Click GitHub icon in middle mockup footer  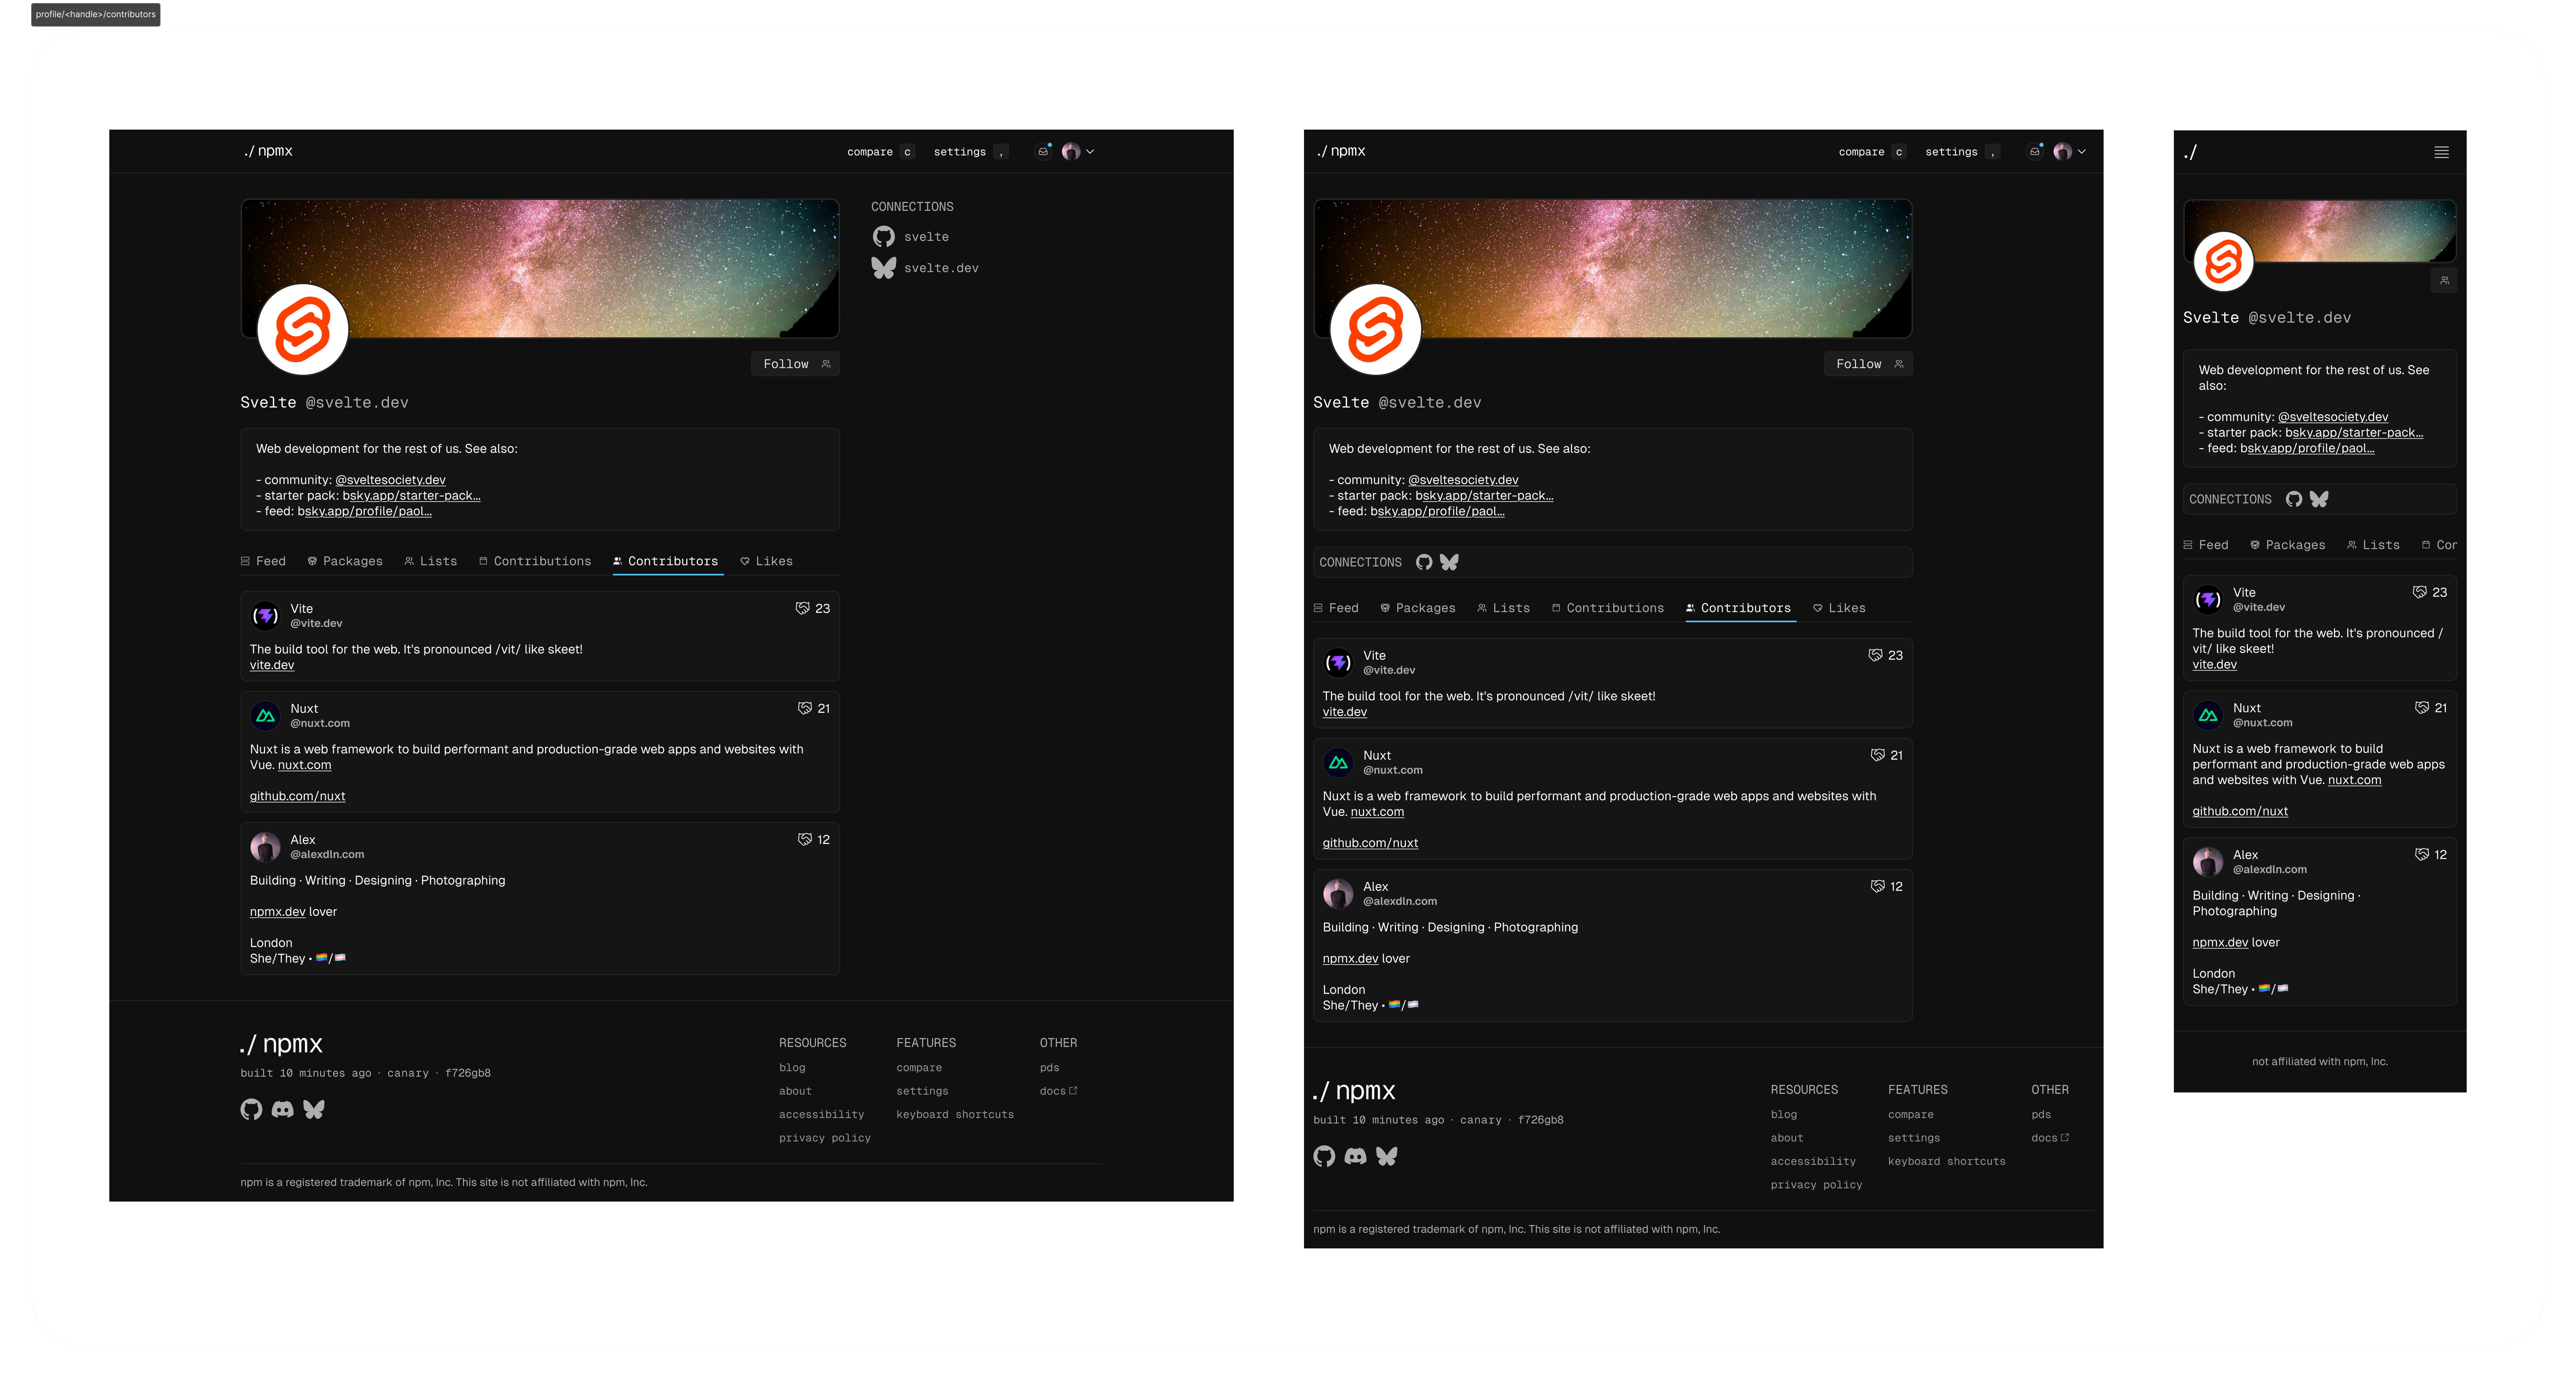pyautogui.click(x=1324, y=1156)
